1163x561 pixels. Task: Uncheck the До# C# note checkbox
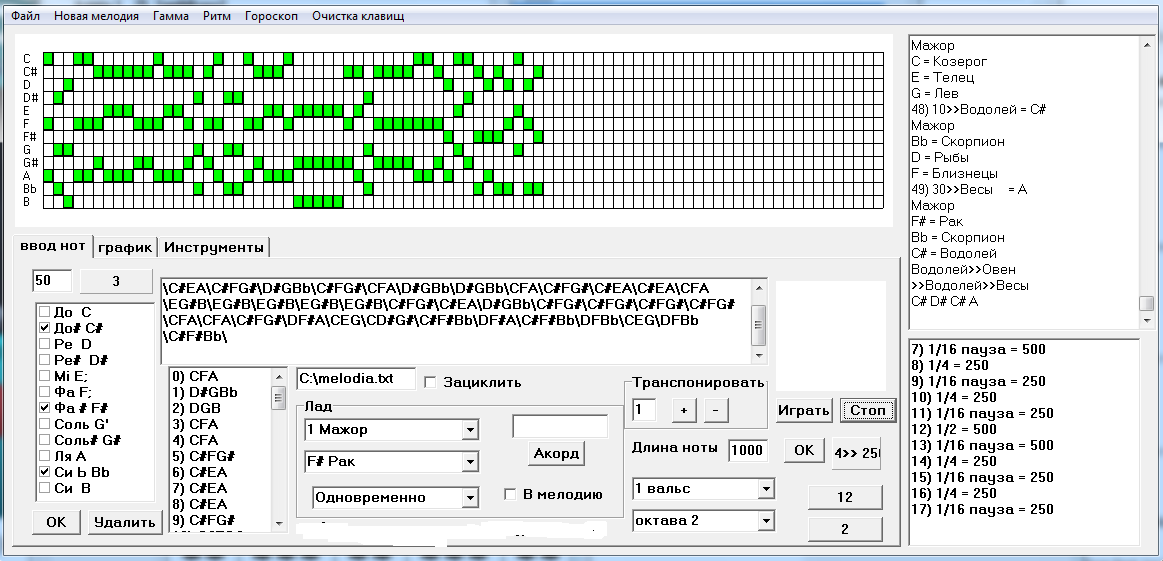[x=43, y=328]
